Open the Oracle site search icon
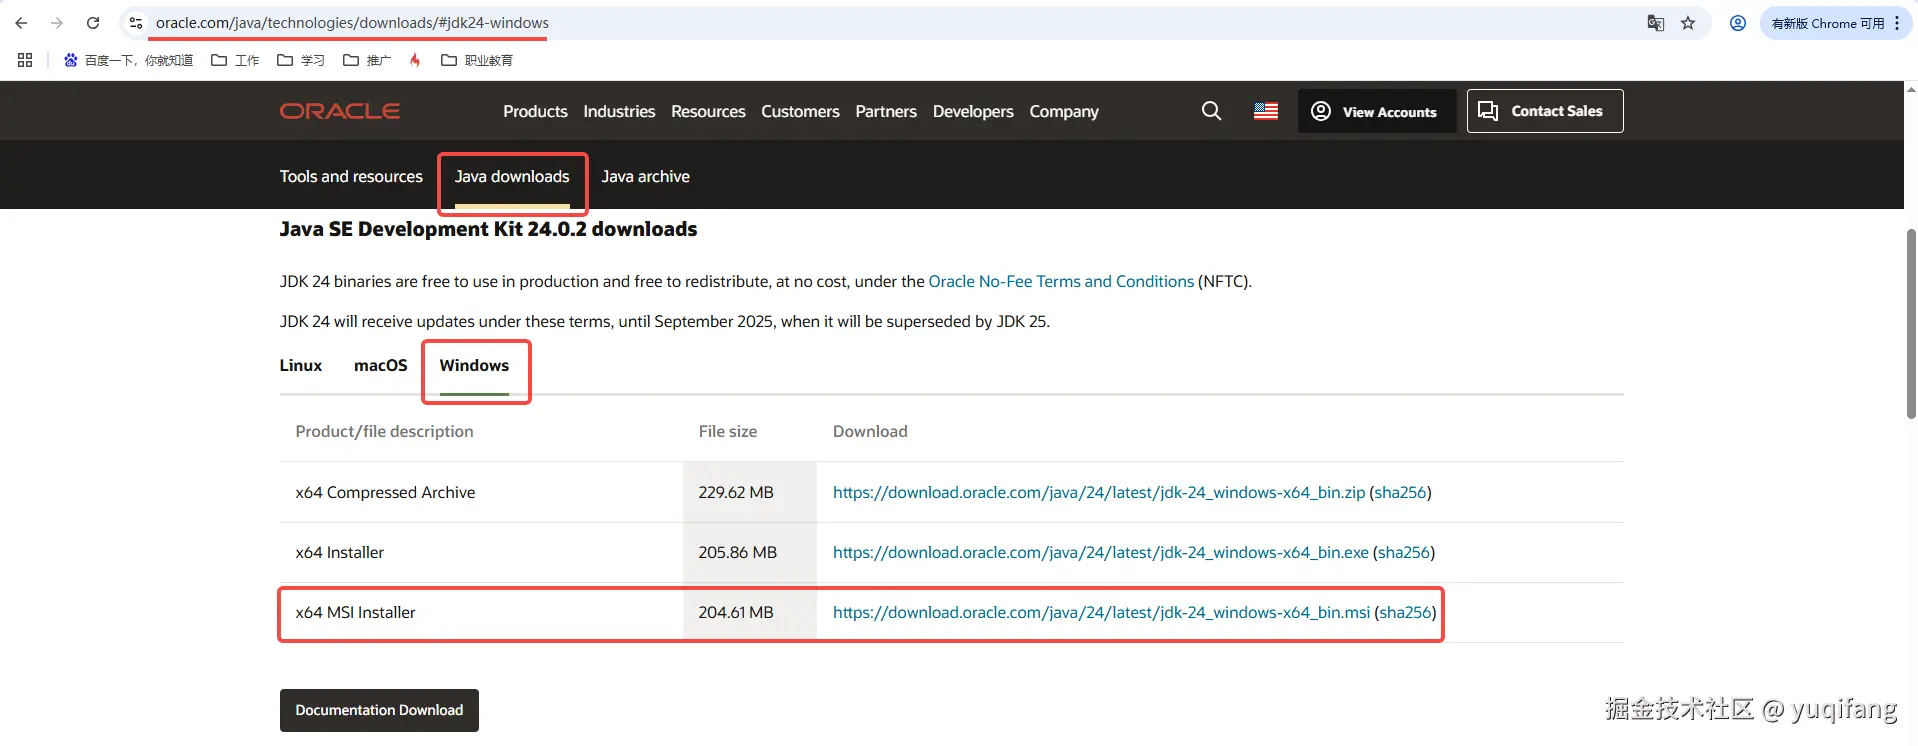1918x746 pixels. point(1211,111)
